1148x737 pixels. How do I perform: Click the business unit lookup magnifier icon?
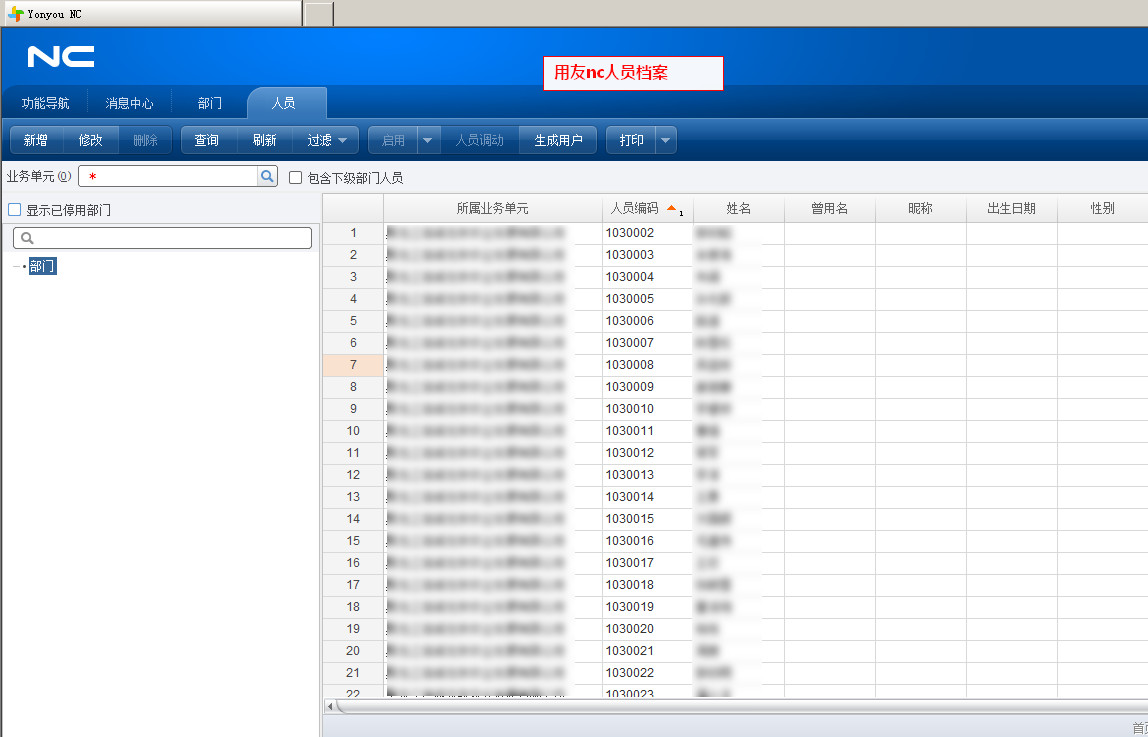click(267, 176)
